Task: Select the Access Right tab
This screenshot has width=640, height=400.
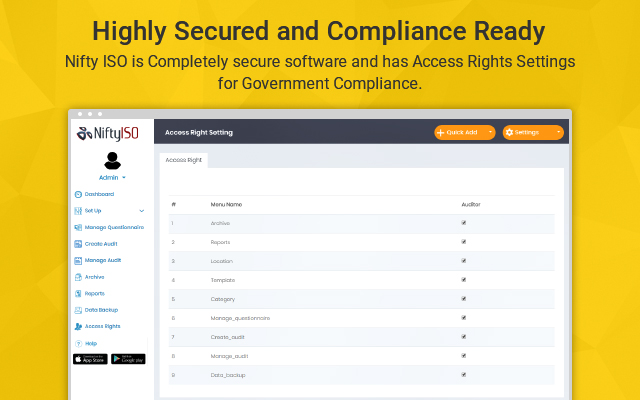Action: (184, 160)
